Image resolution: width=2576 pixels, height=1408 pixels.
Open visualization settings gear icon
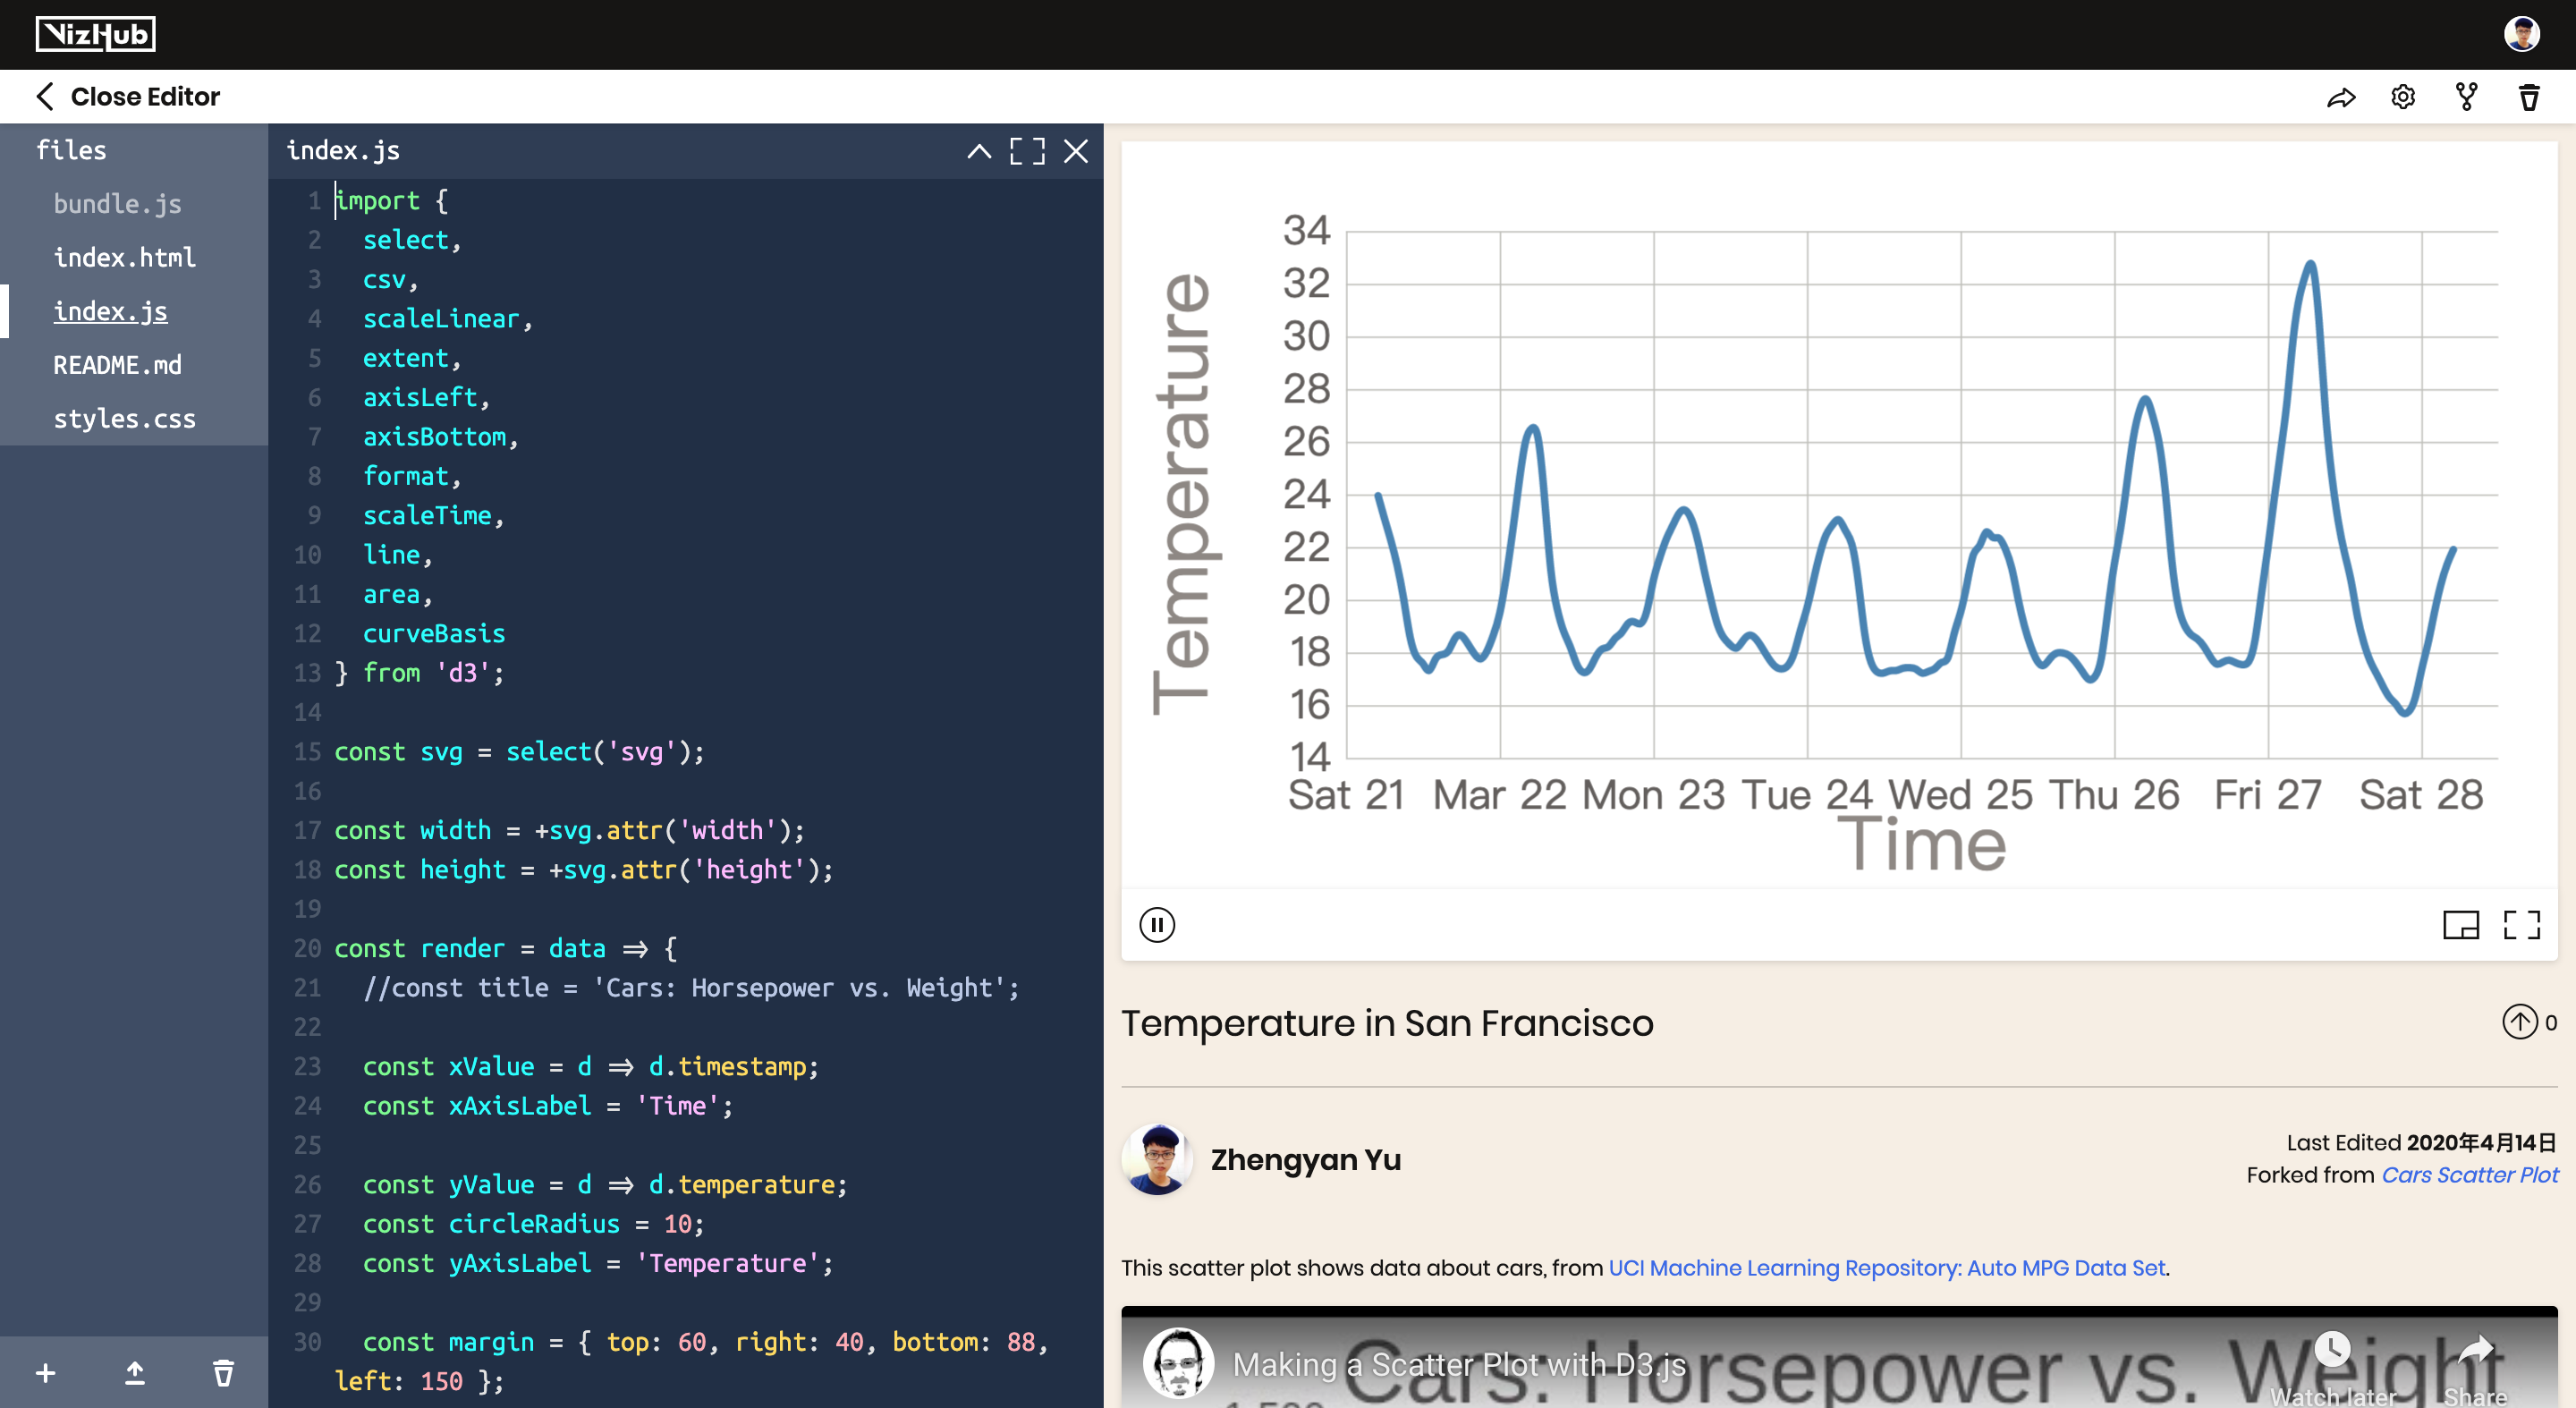click(x=2403, y=97)
